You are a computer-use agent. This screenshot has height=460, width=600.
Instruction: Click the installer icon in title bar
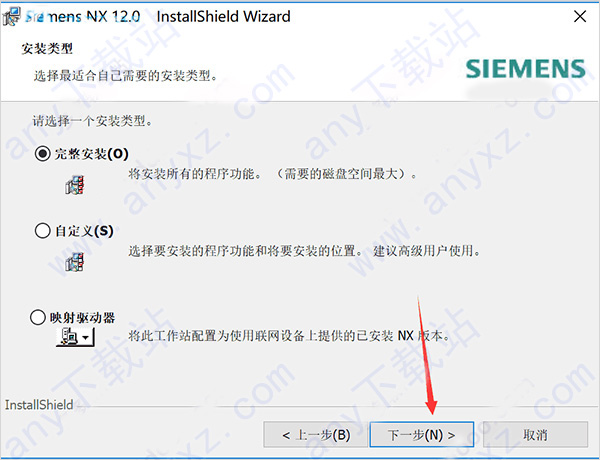(11, 16)
